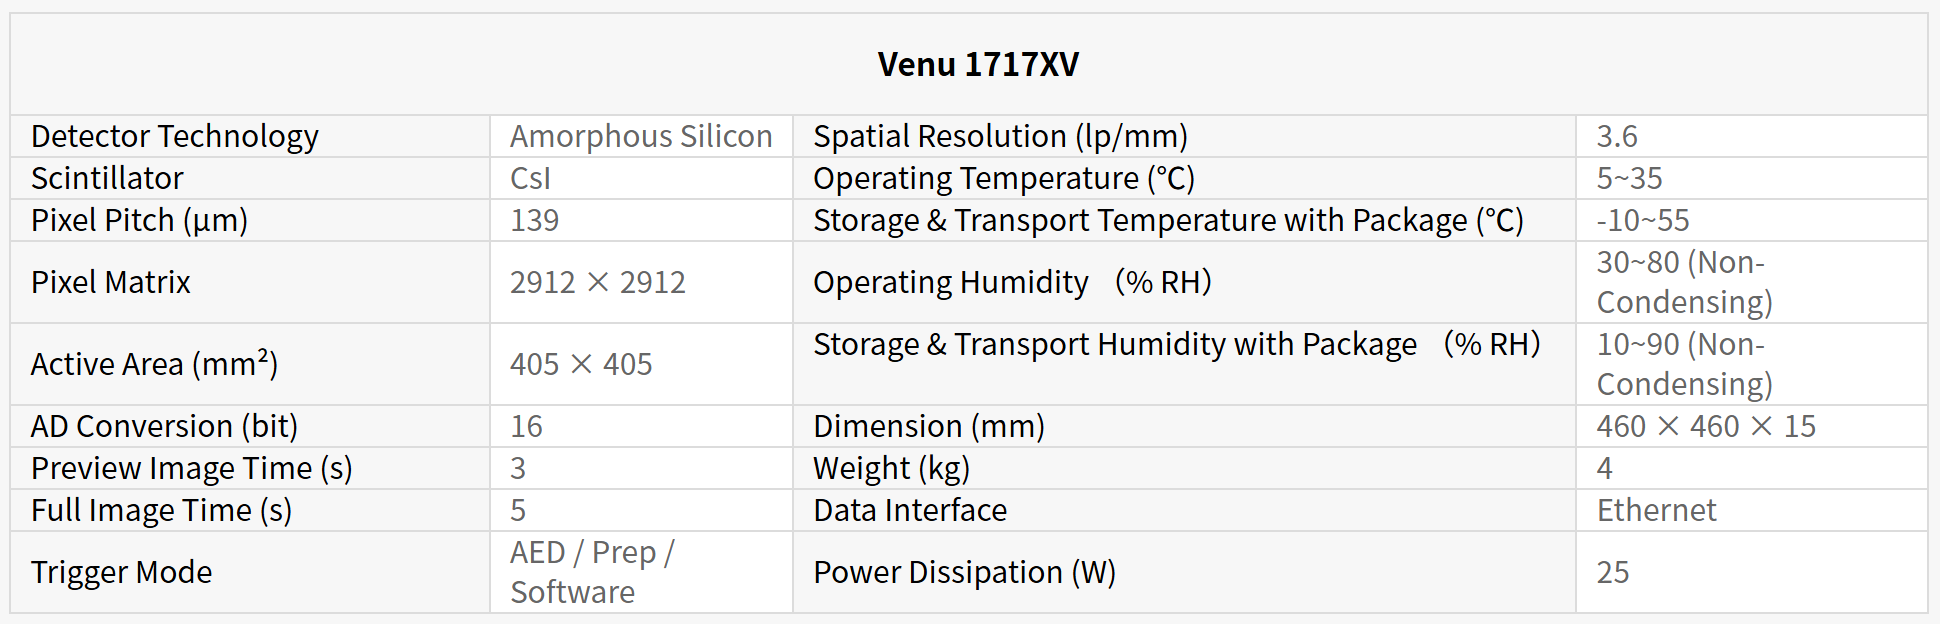Click the Full Image Time label

161,510
